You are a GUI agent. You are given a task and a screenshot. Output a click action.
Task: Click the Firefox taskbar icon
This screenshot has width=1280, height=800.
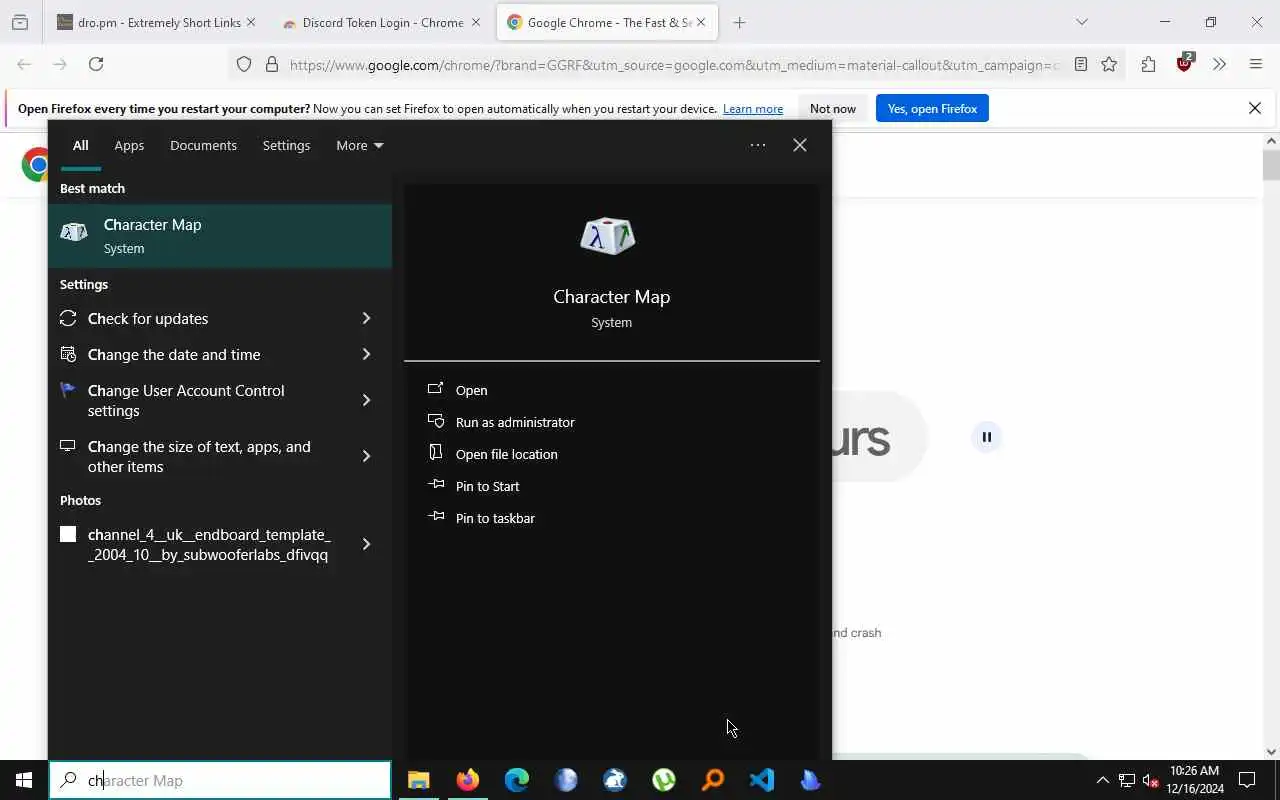point(467,780)
